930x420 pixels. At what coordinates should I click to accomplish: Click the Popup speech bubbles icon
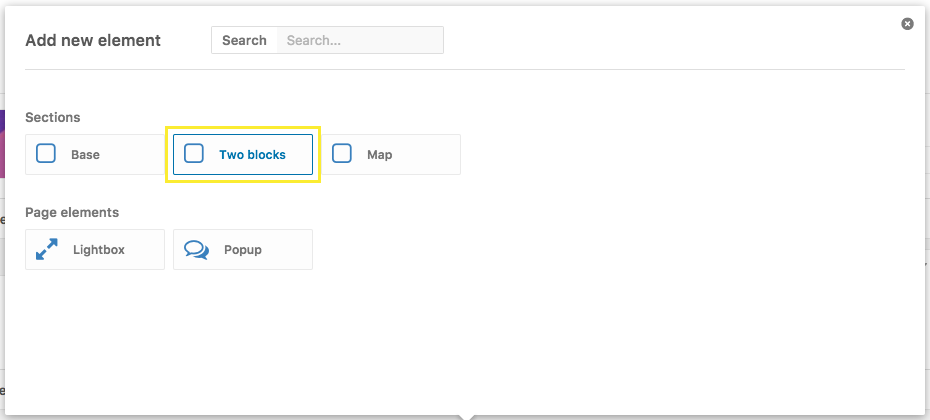click(196, 250)
